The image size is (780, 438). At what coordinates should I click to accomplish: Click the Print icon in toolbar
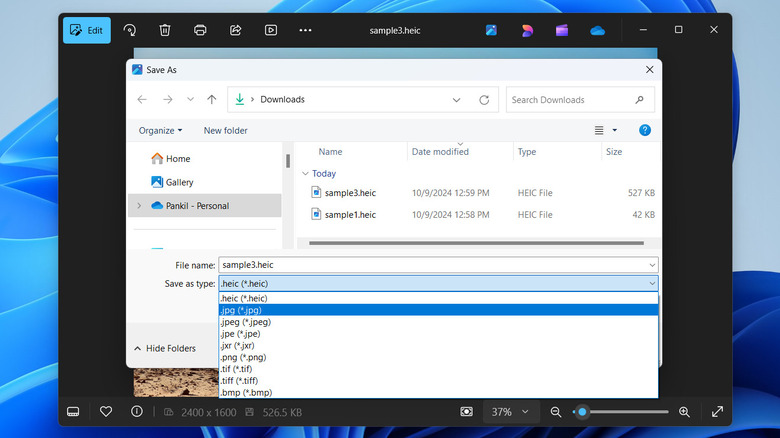pyautogui.click(x=200, y=30)
